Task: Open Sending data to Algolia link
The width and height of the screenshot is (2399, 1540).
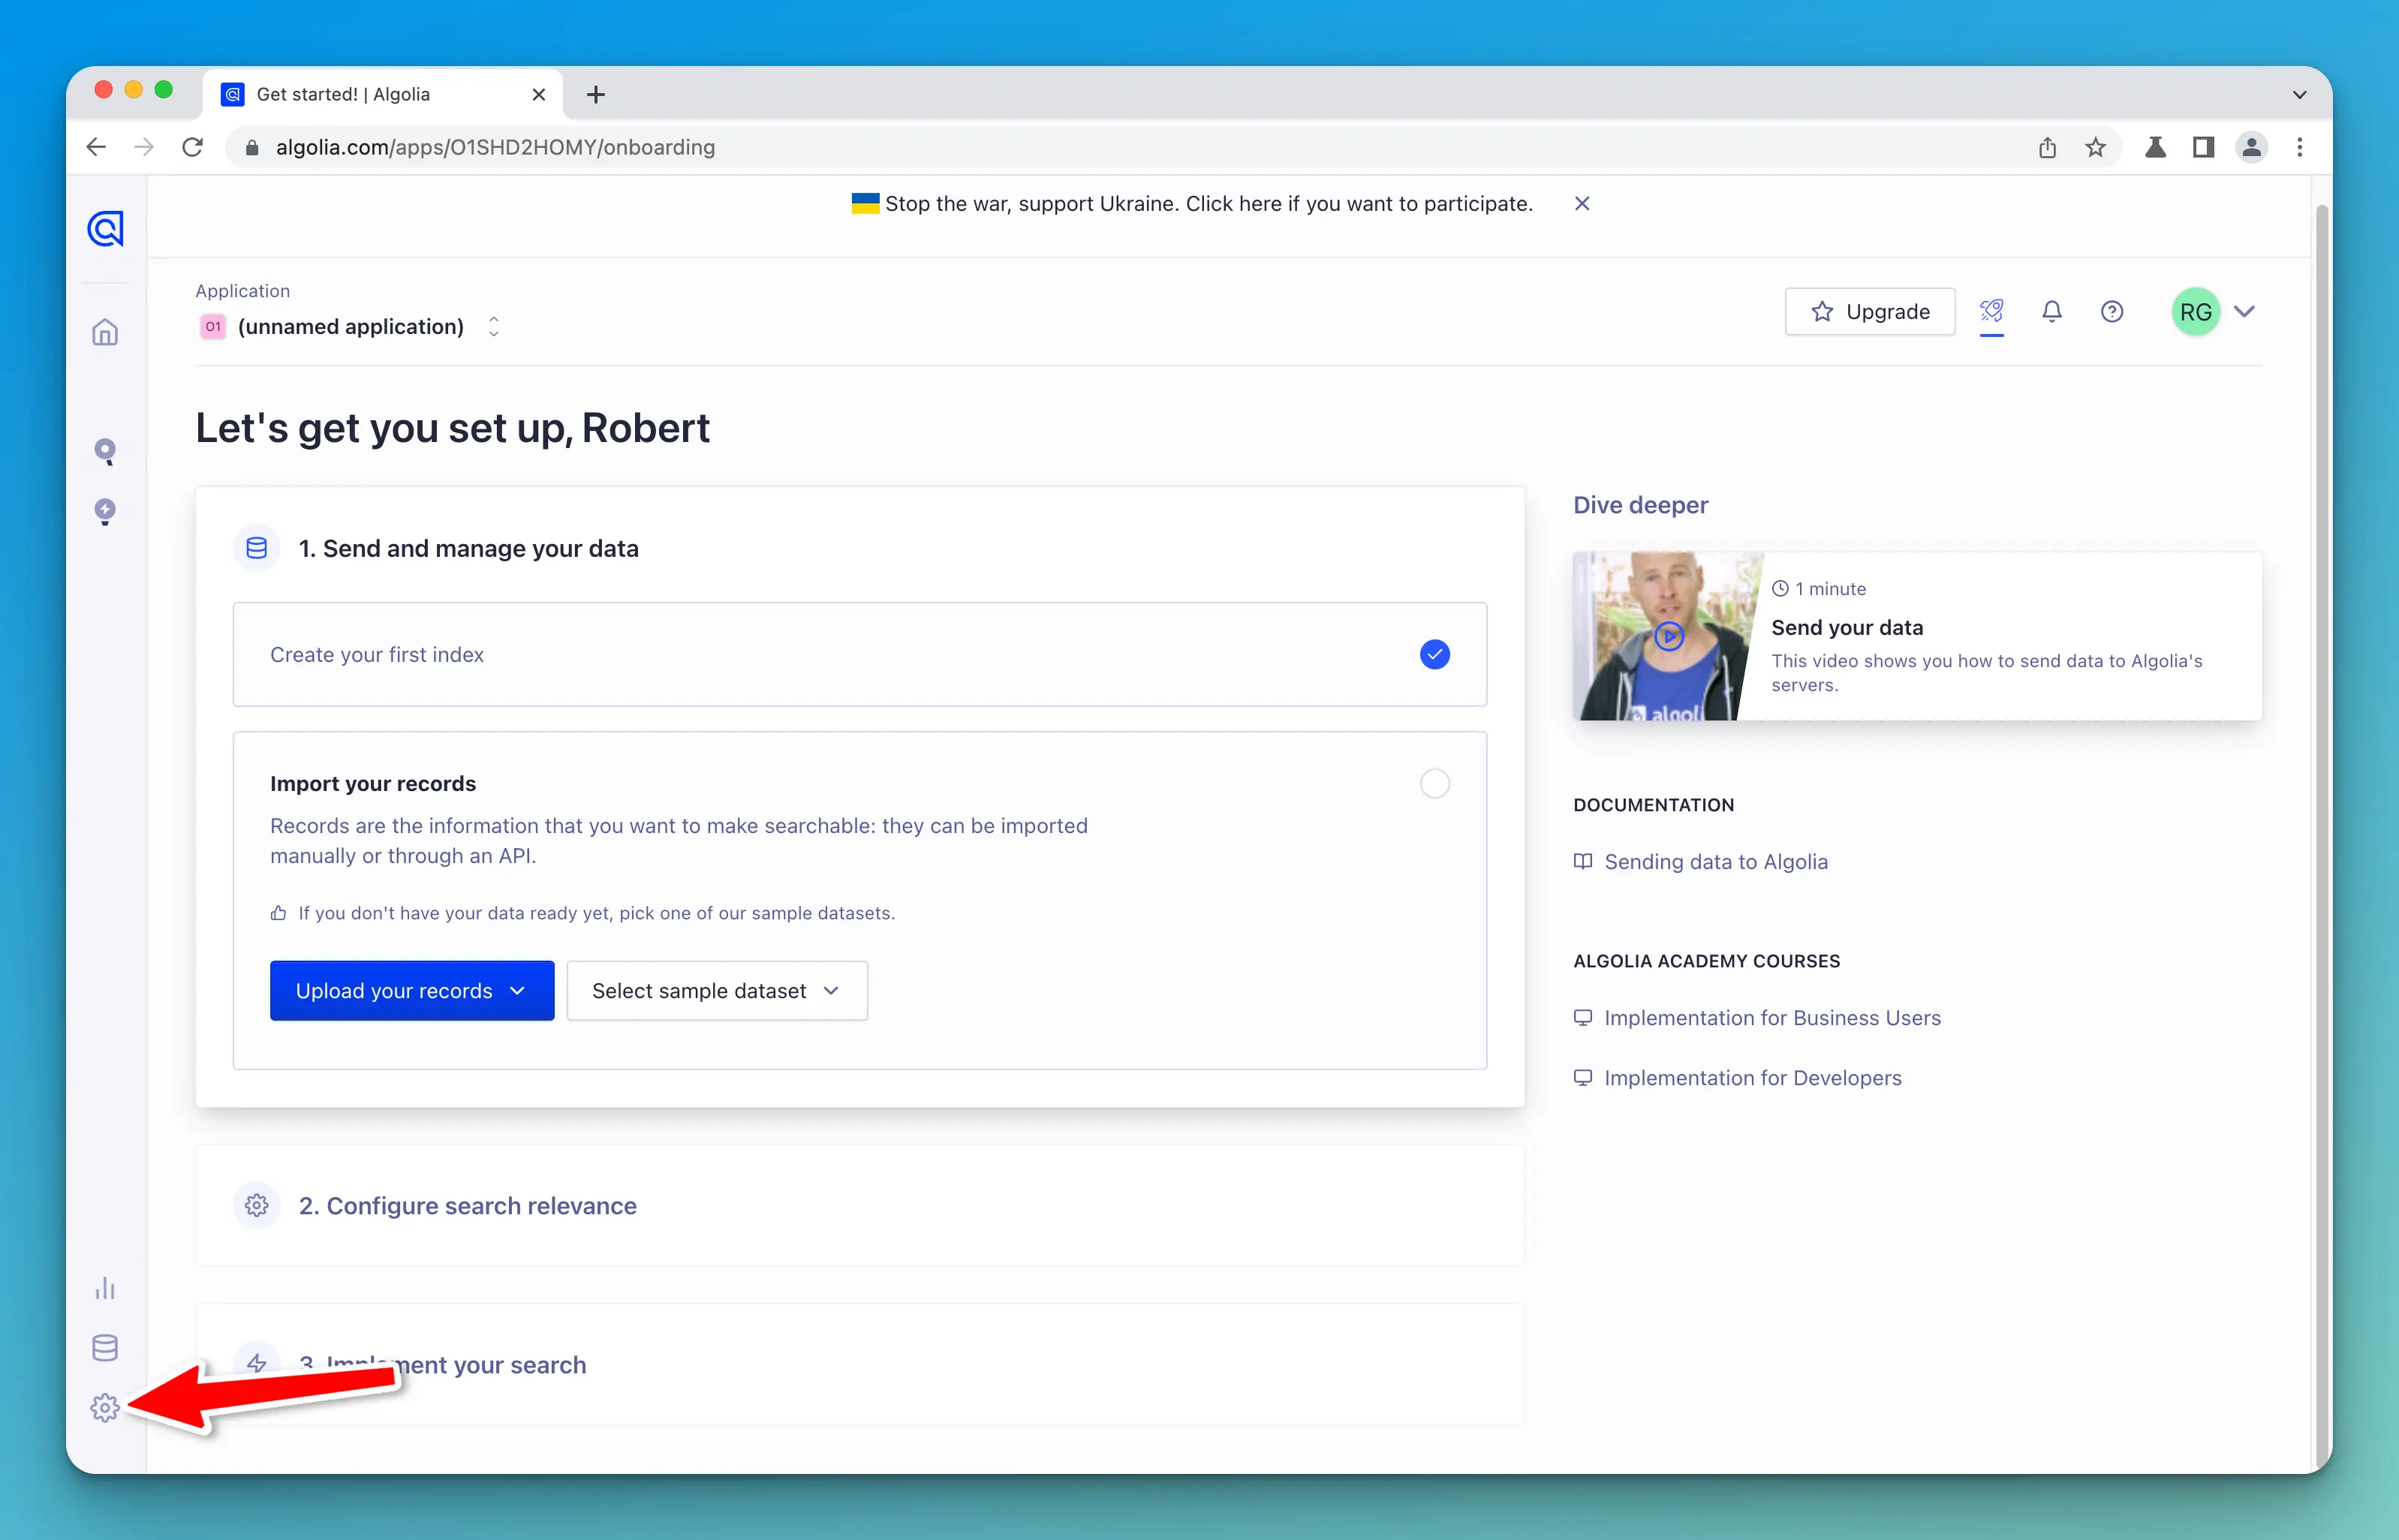Action: 1715,861
